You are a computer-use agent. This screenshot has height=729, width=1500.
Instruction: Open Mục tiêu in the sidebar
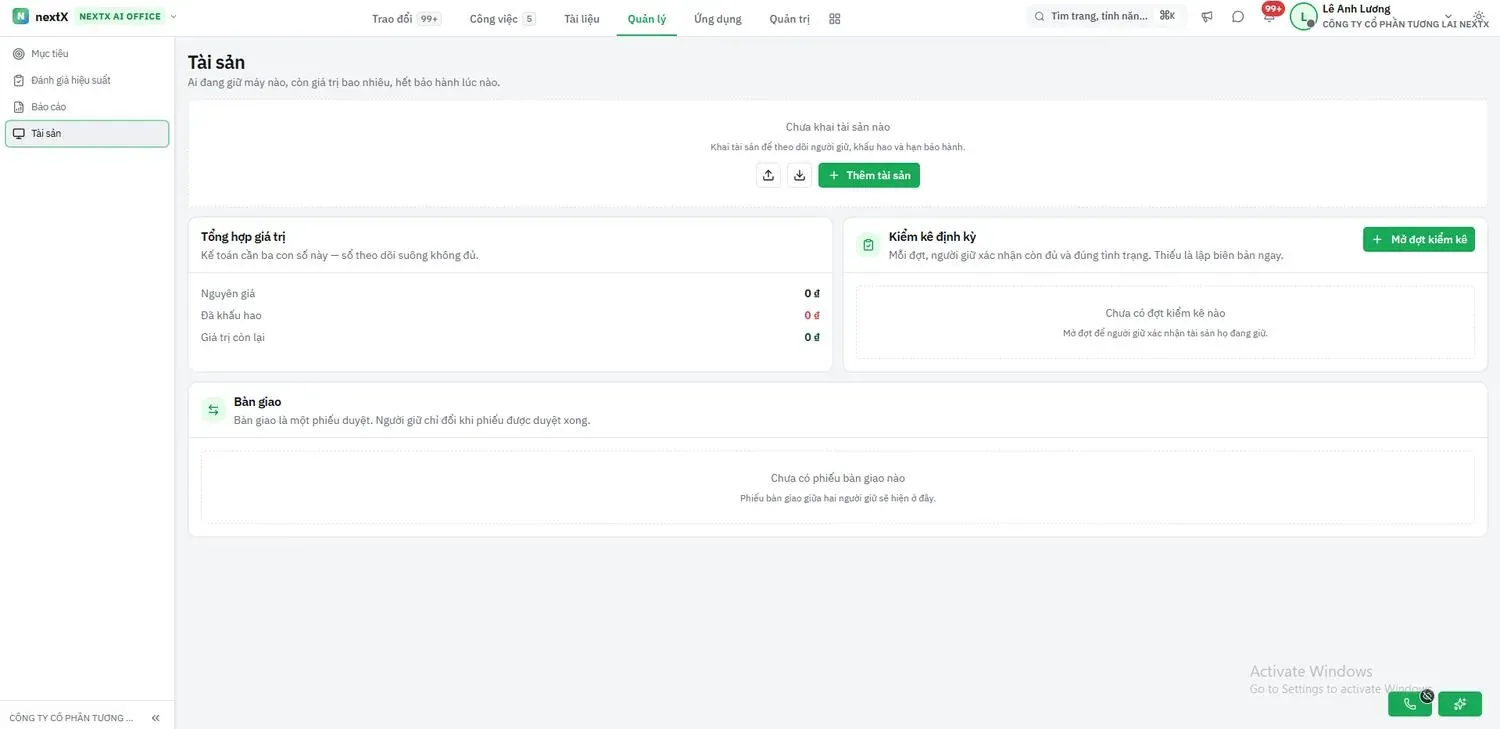click(x=87, y=54)
